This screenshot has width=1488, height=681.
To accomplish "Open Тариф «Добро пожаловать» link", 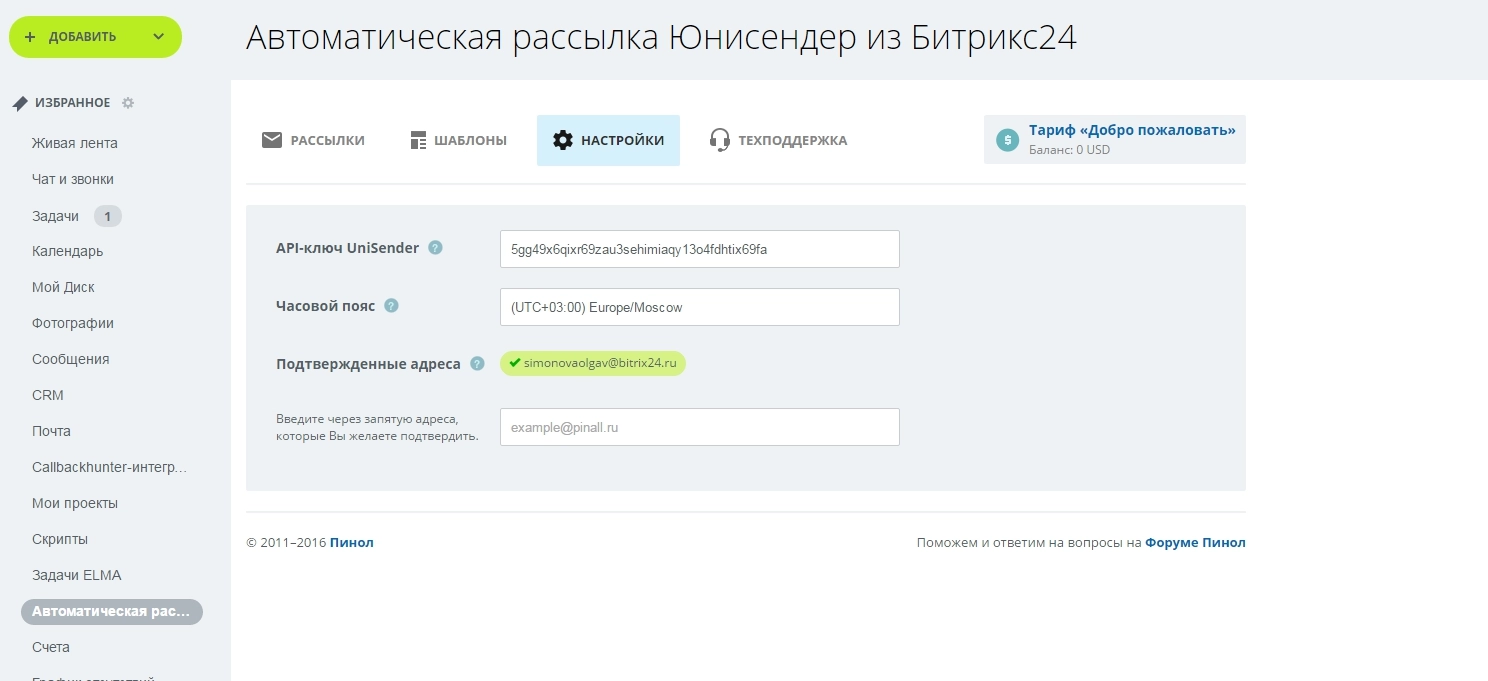I will 1132,131.
